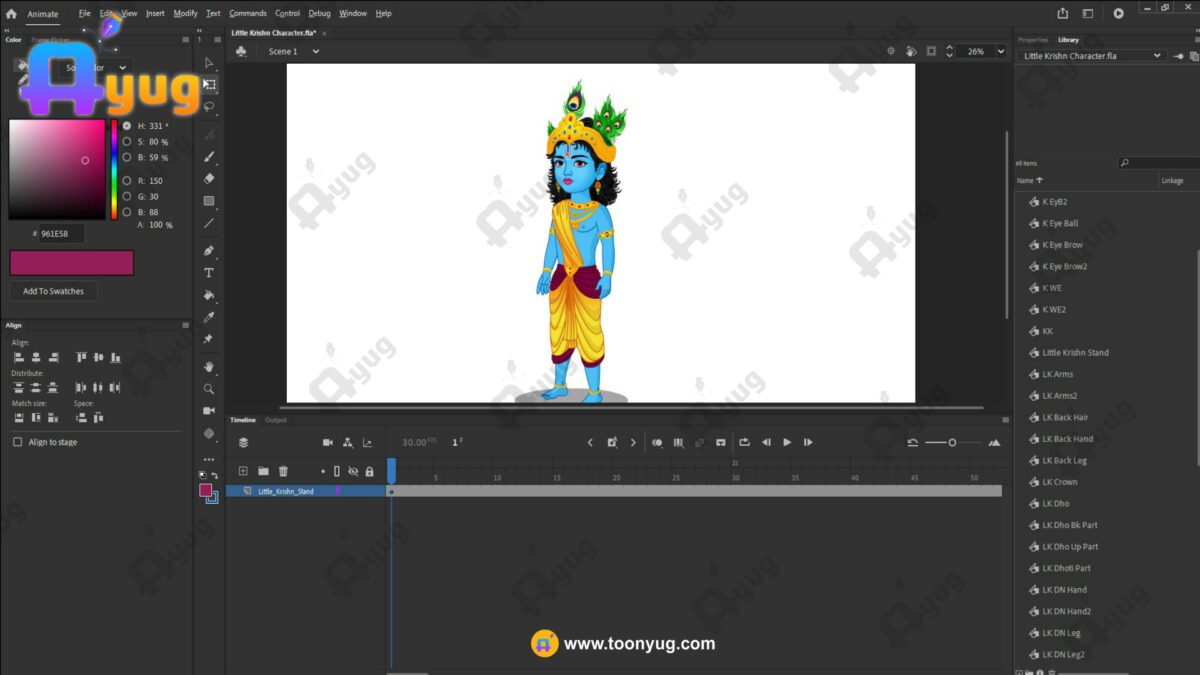Screen dimensions: 1200x675
Task: Select the G green radio button
Action: click(x=127, y=197)
